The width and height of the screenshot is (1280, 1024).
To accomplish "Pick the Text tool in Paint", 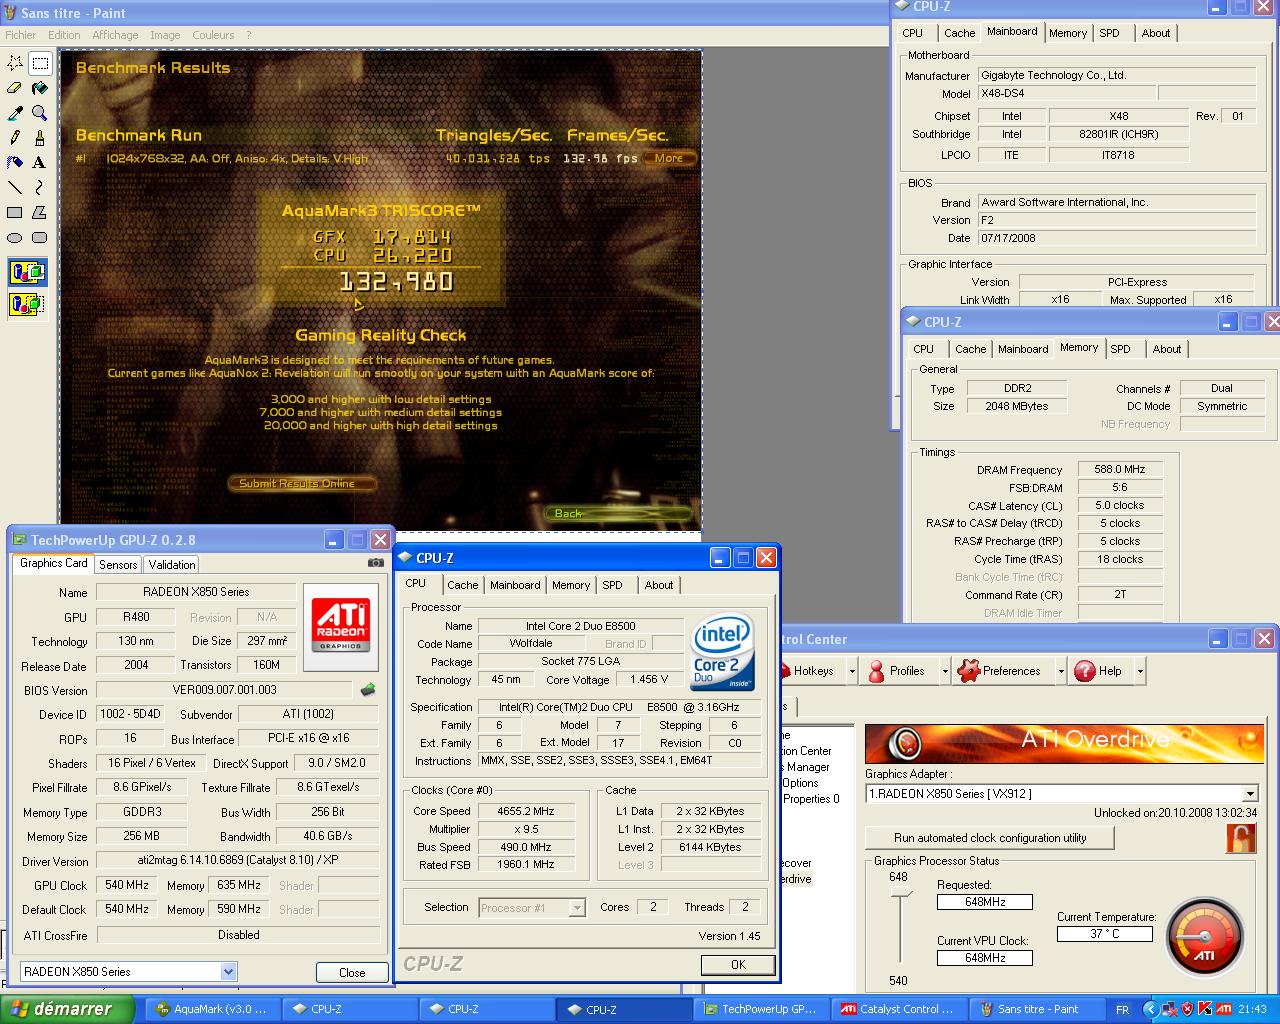I will tap(40, 162).
